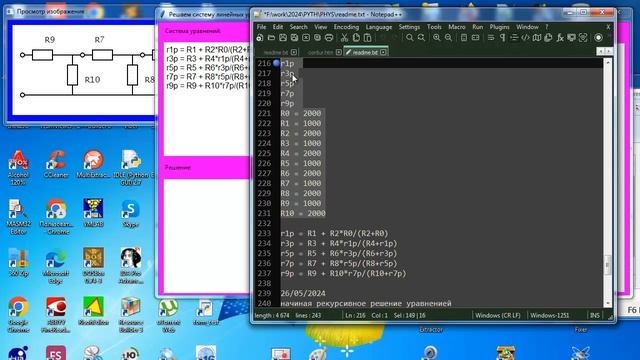The width and height of the screenshot is (640, 360).
Task: Click the tab bar left scroll arrow
Action: (600, 51)
